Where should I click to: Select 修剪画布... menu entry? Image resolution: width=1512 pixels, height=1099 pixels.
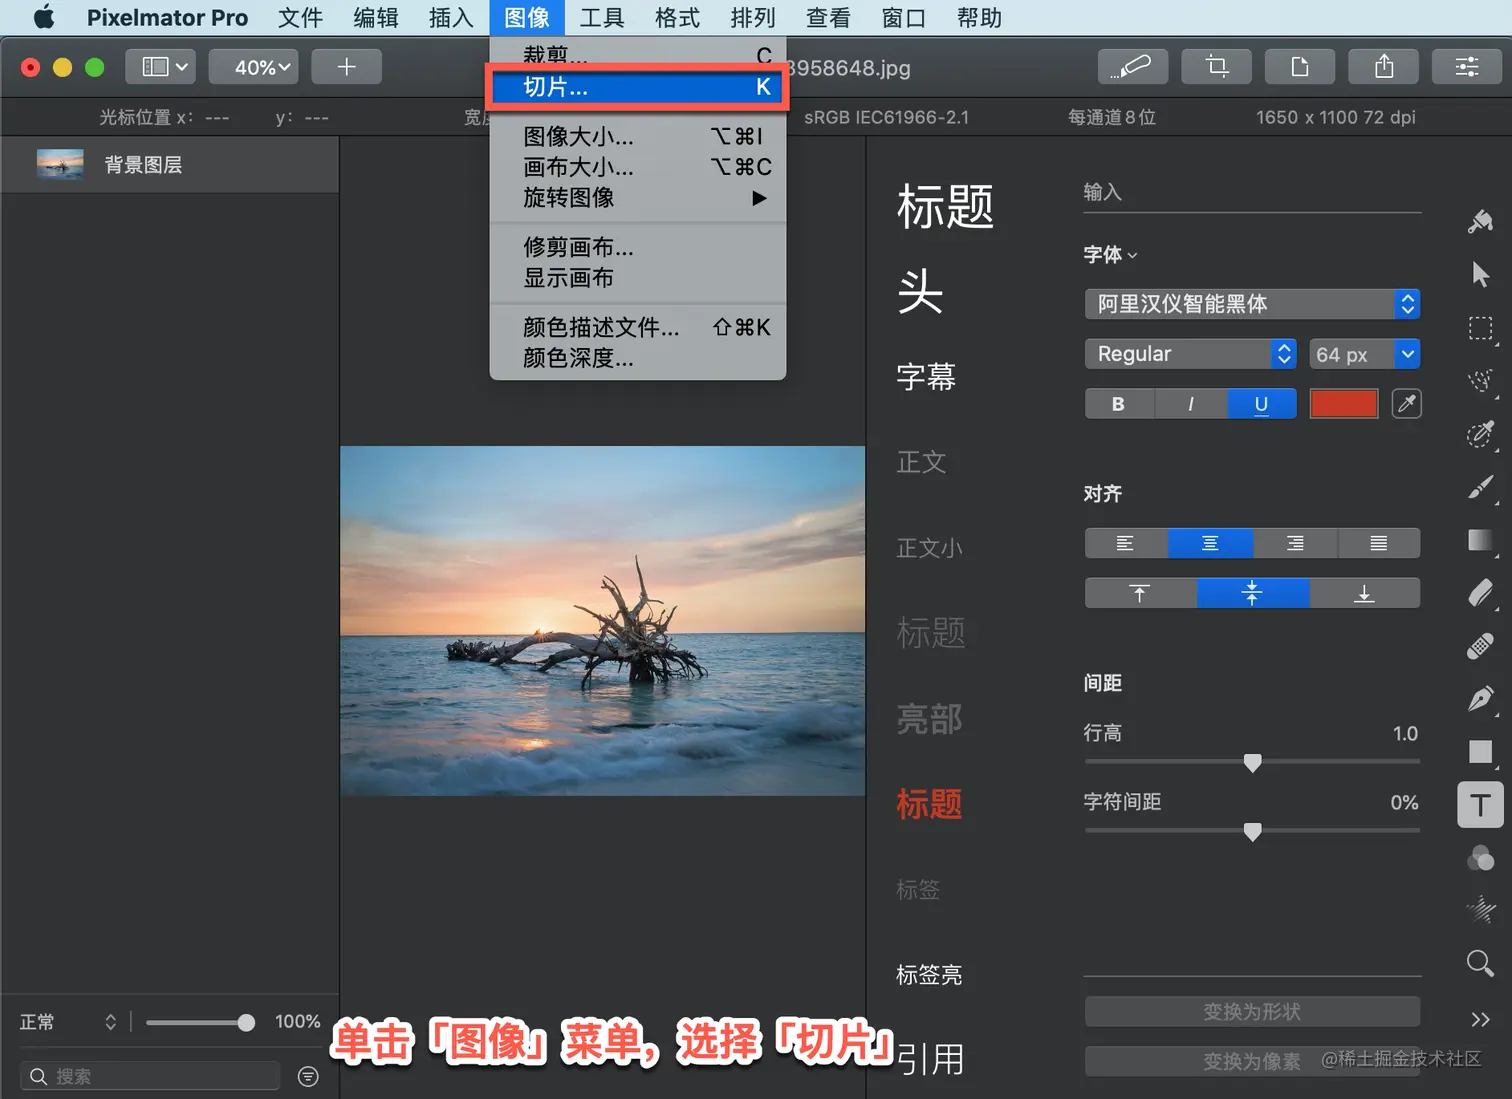638,247
